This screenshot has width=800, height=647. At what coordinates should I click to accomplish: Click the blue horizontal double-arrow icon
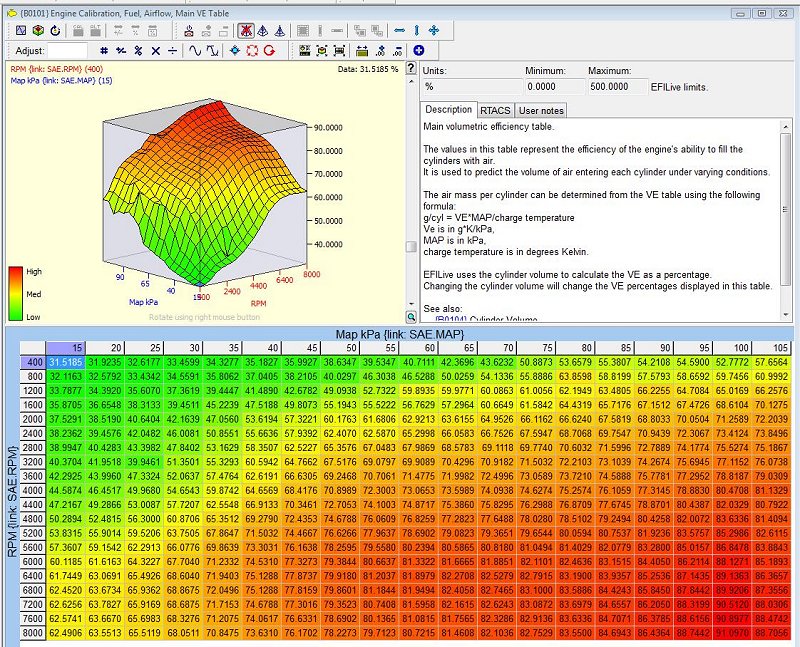399,31
